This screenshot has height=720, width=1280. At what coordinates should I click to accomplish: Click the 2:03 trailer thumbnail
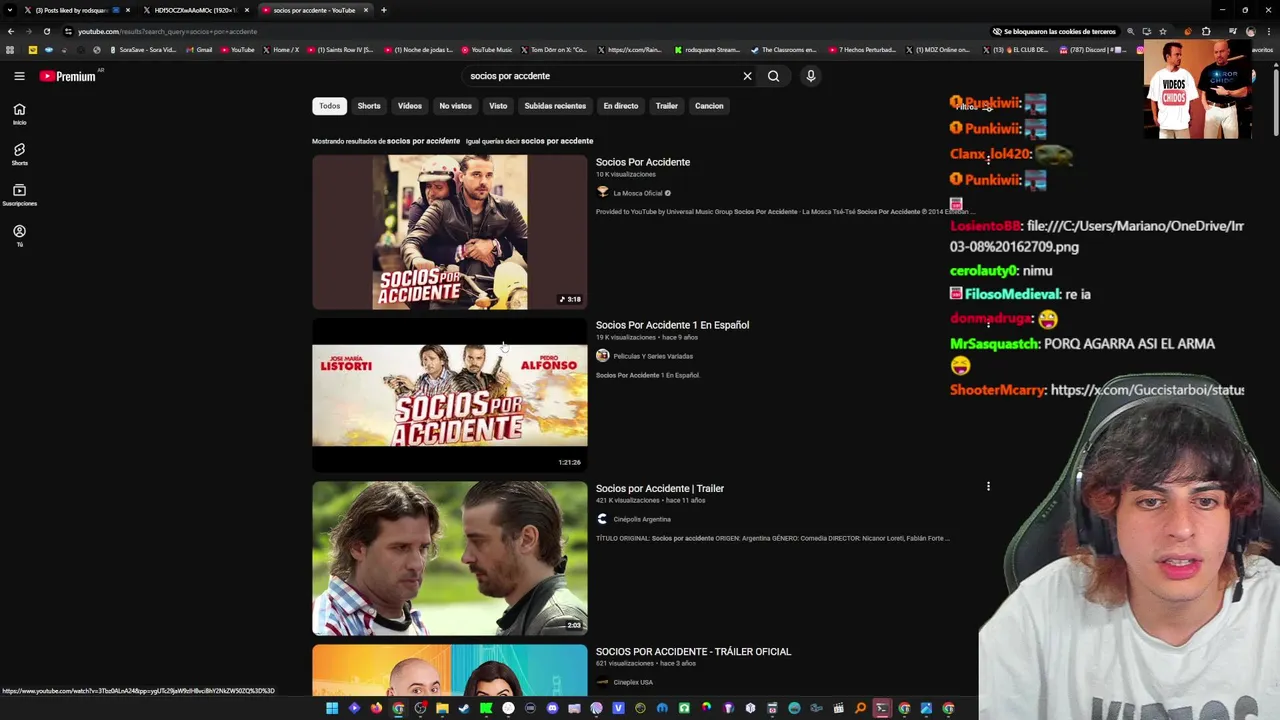point(450,558)
